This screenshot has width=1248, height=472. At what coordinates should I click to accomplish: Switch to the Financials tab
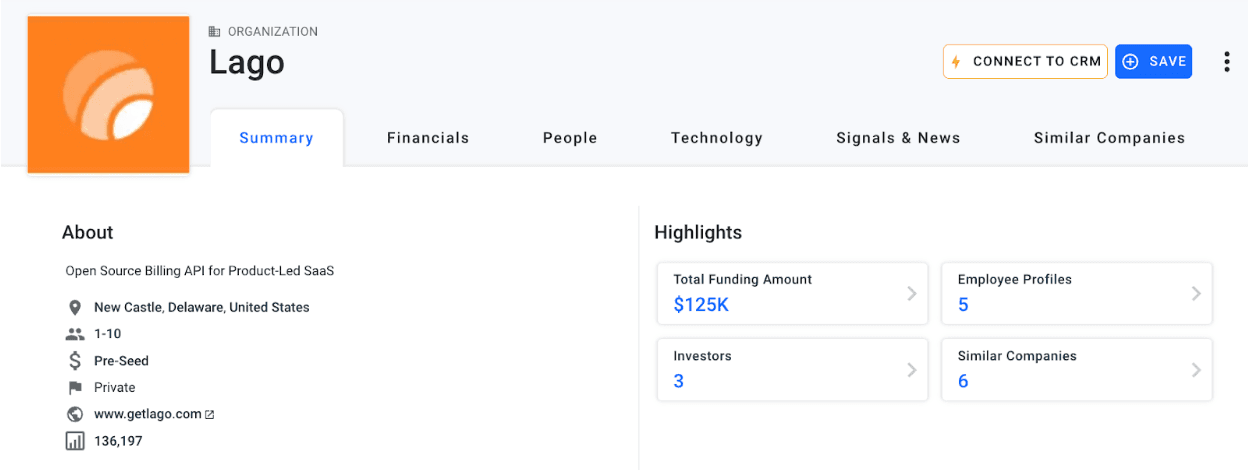(x=428, y=139)
